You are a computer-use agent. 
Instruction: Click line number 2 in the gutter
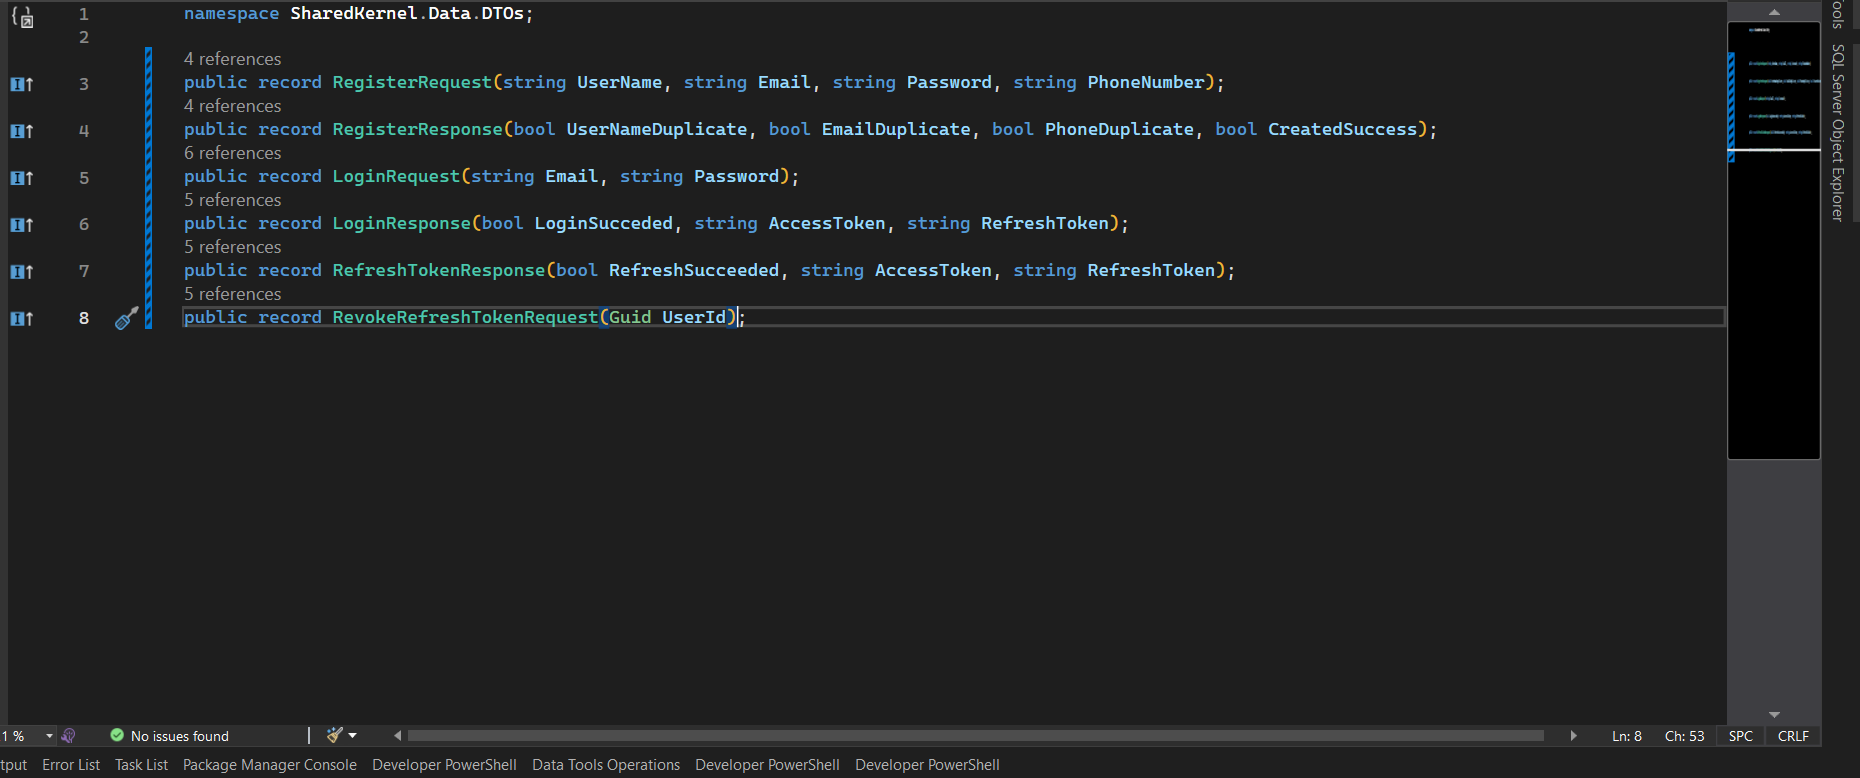(84, 37)
